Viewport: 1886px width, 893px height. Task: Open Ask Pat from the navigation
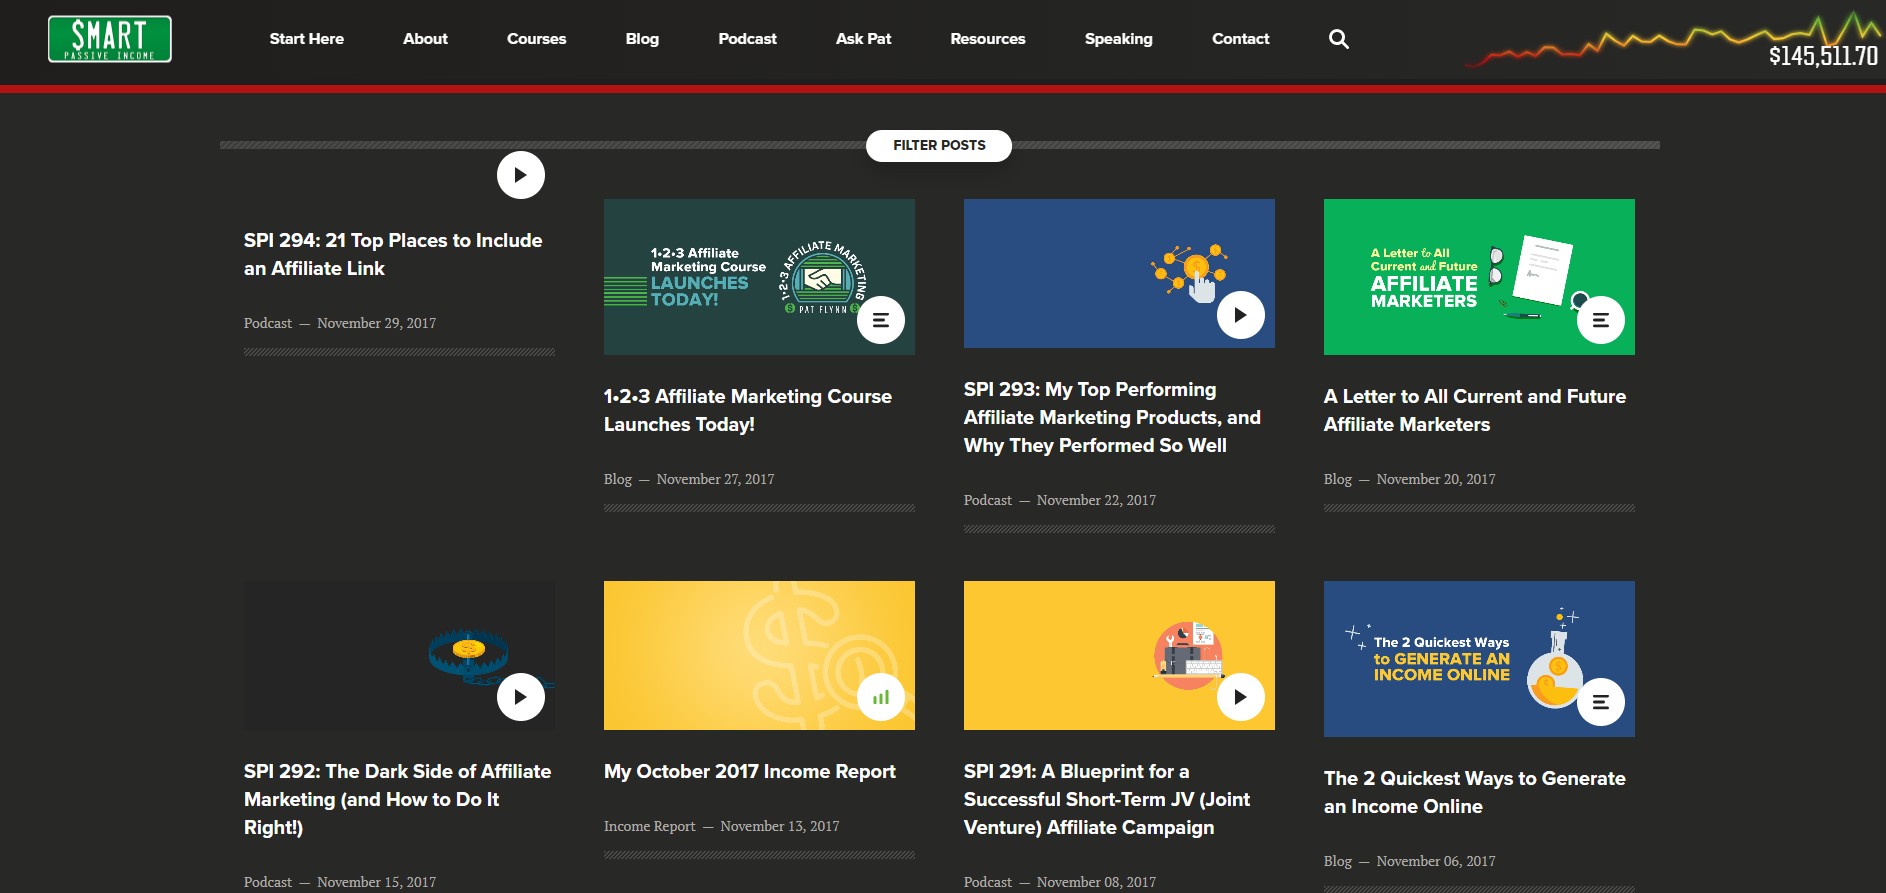864,39
